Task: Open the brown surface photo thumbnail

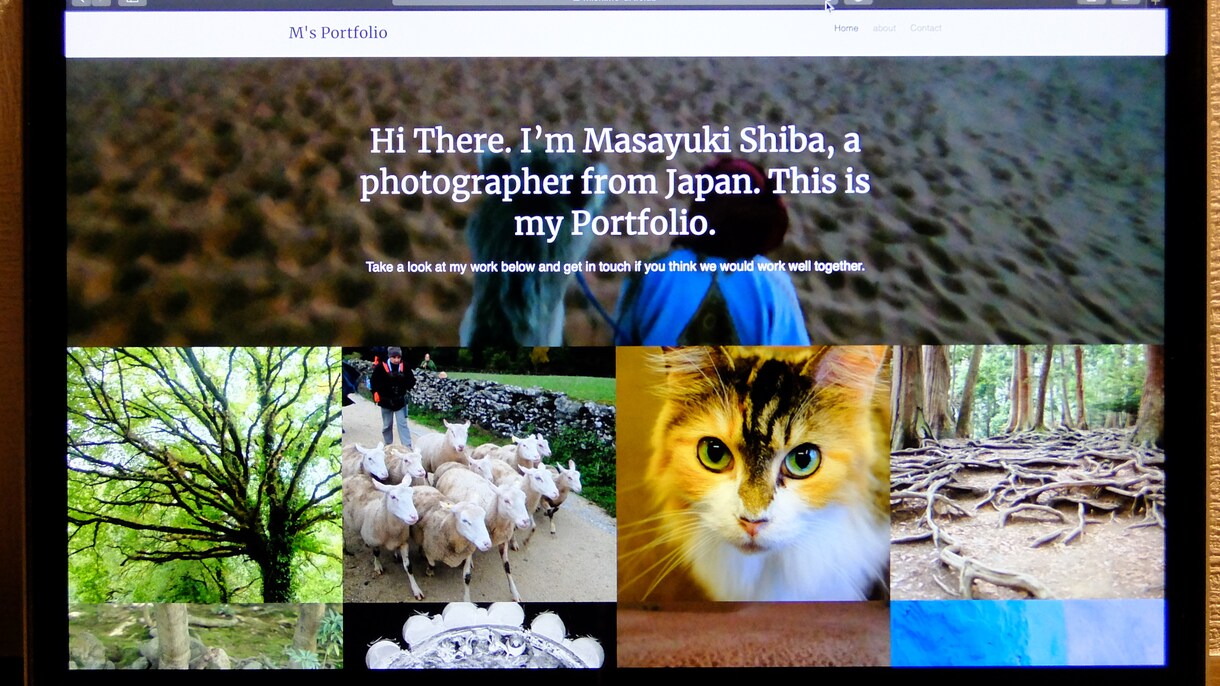Action: [x=753, y=634]
